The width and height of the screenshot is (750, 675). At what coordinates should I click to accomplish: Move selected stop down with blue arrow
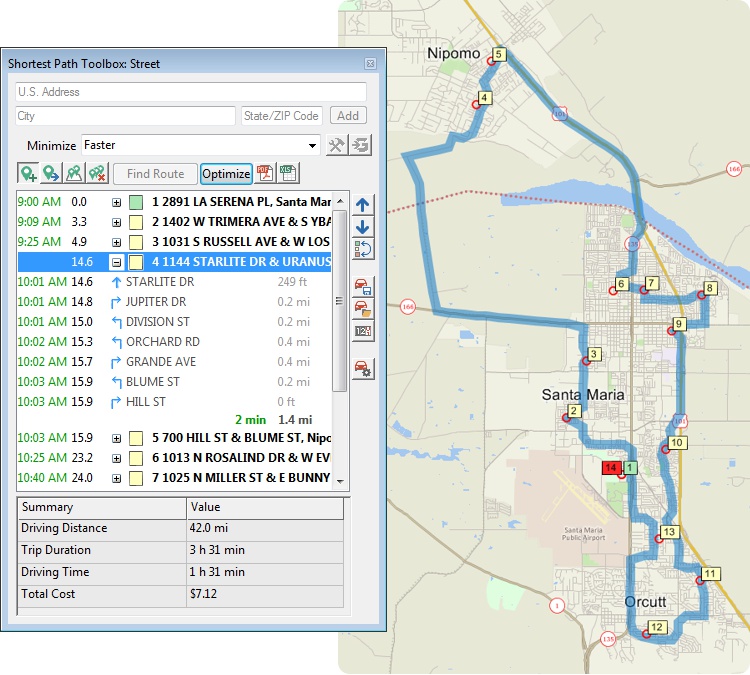click(x=363, y=227)
